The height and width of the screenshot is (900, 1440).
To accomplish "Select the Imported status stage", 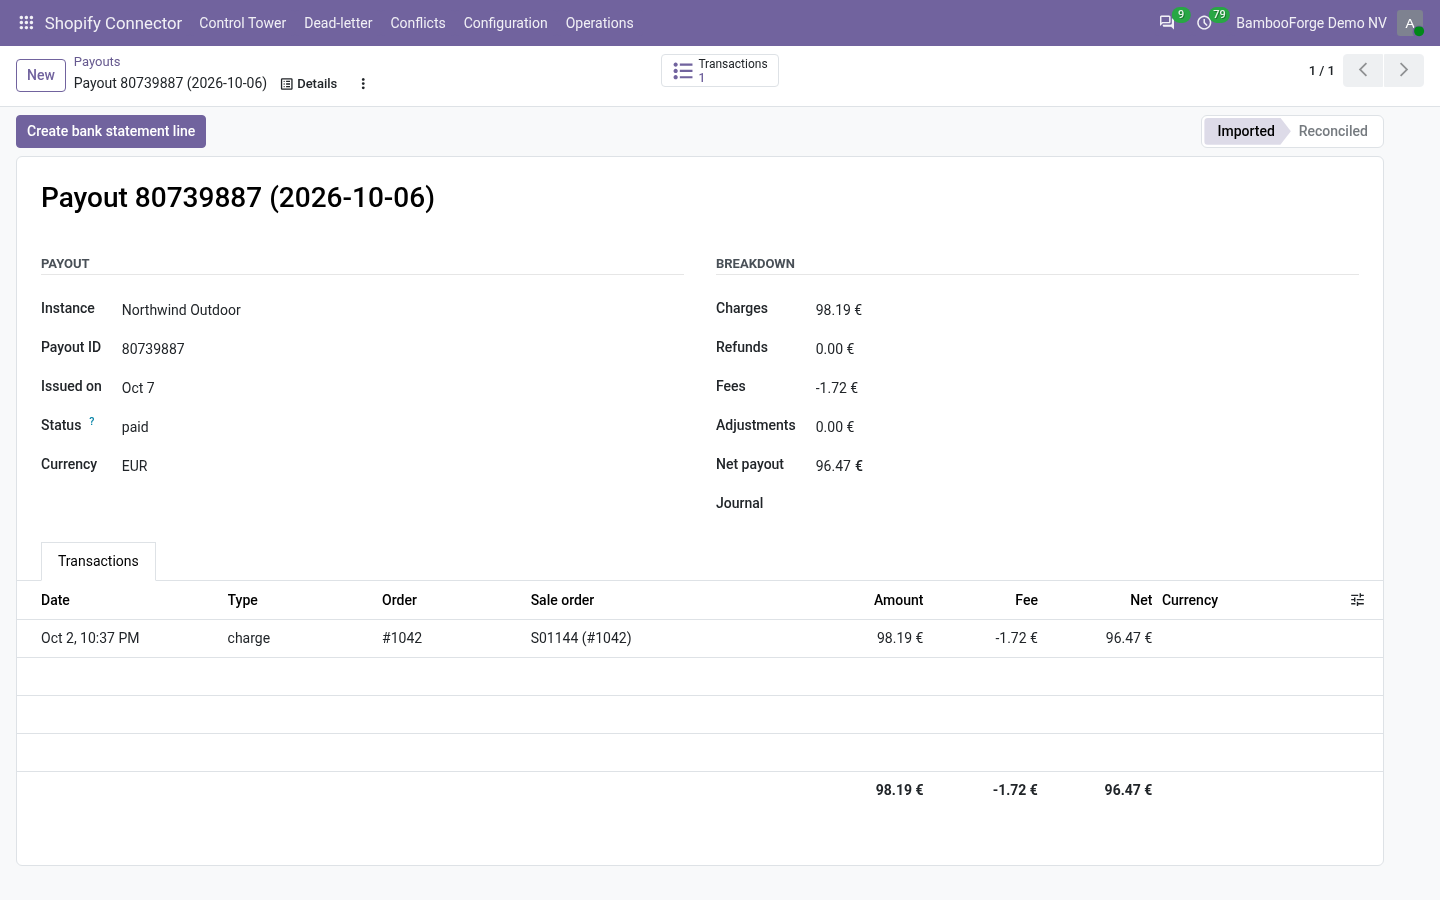I will pyautogui.click(x=1245, y=131).
